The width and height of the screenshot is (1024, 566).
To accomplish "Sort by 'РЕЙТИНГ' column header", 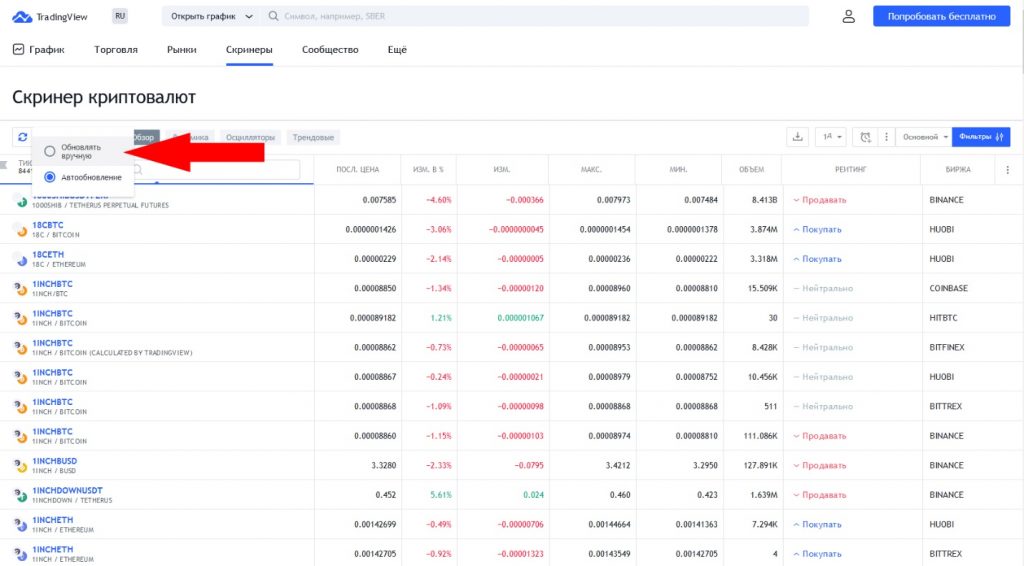I will point(850,170).
